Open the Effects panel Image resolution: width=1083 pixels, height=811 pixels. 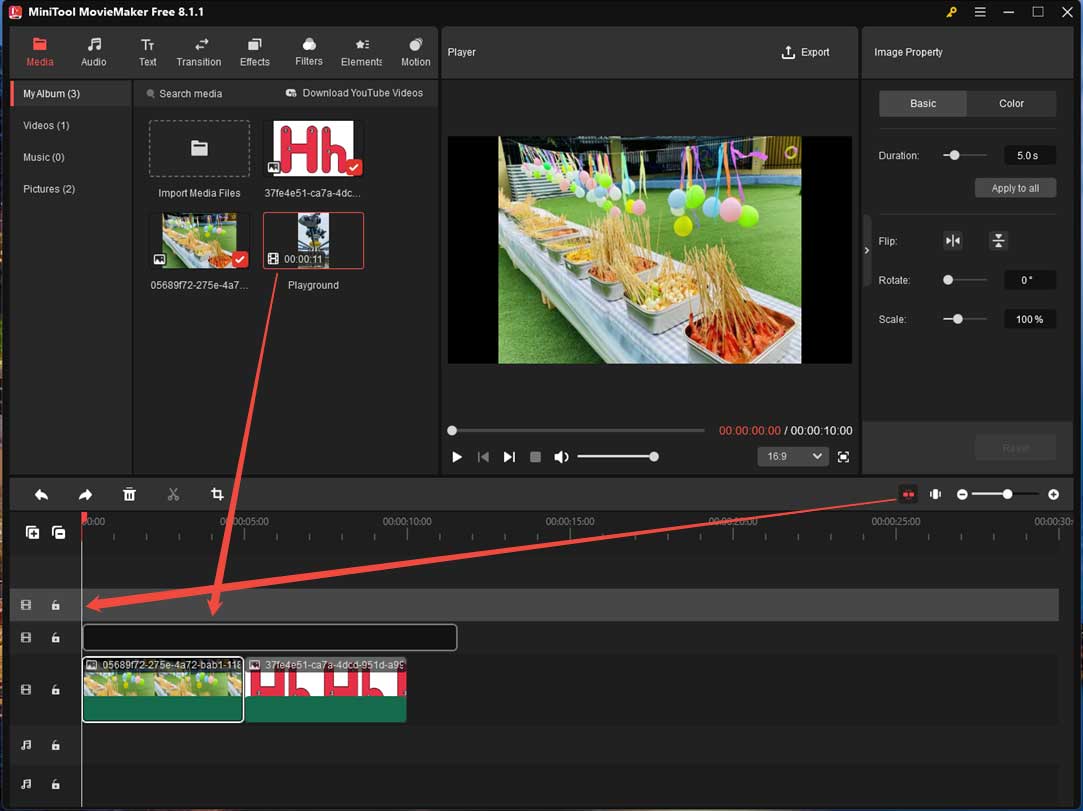pos(254,52)
